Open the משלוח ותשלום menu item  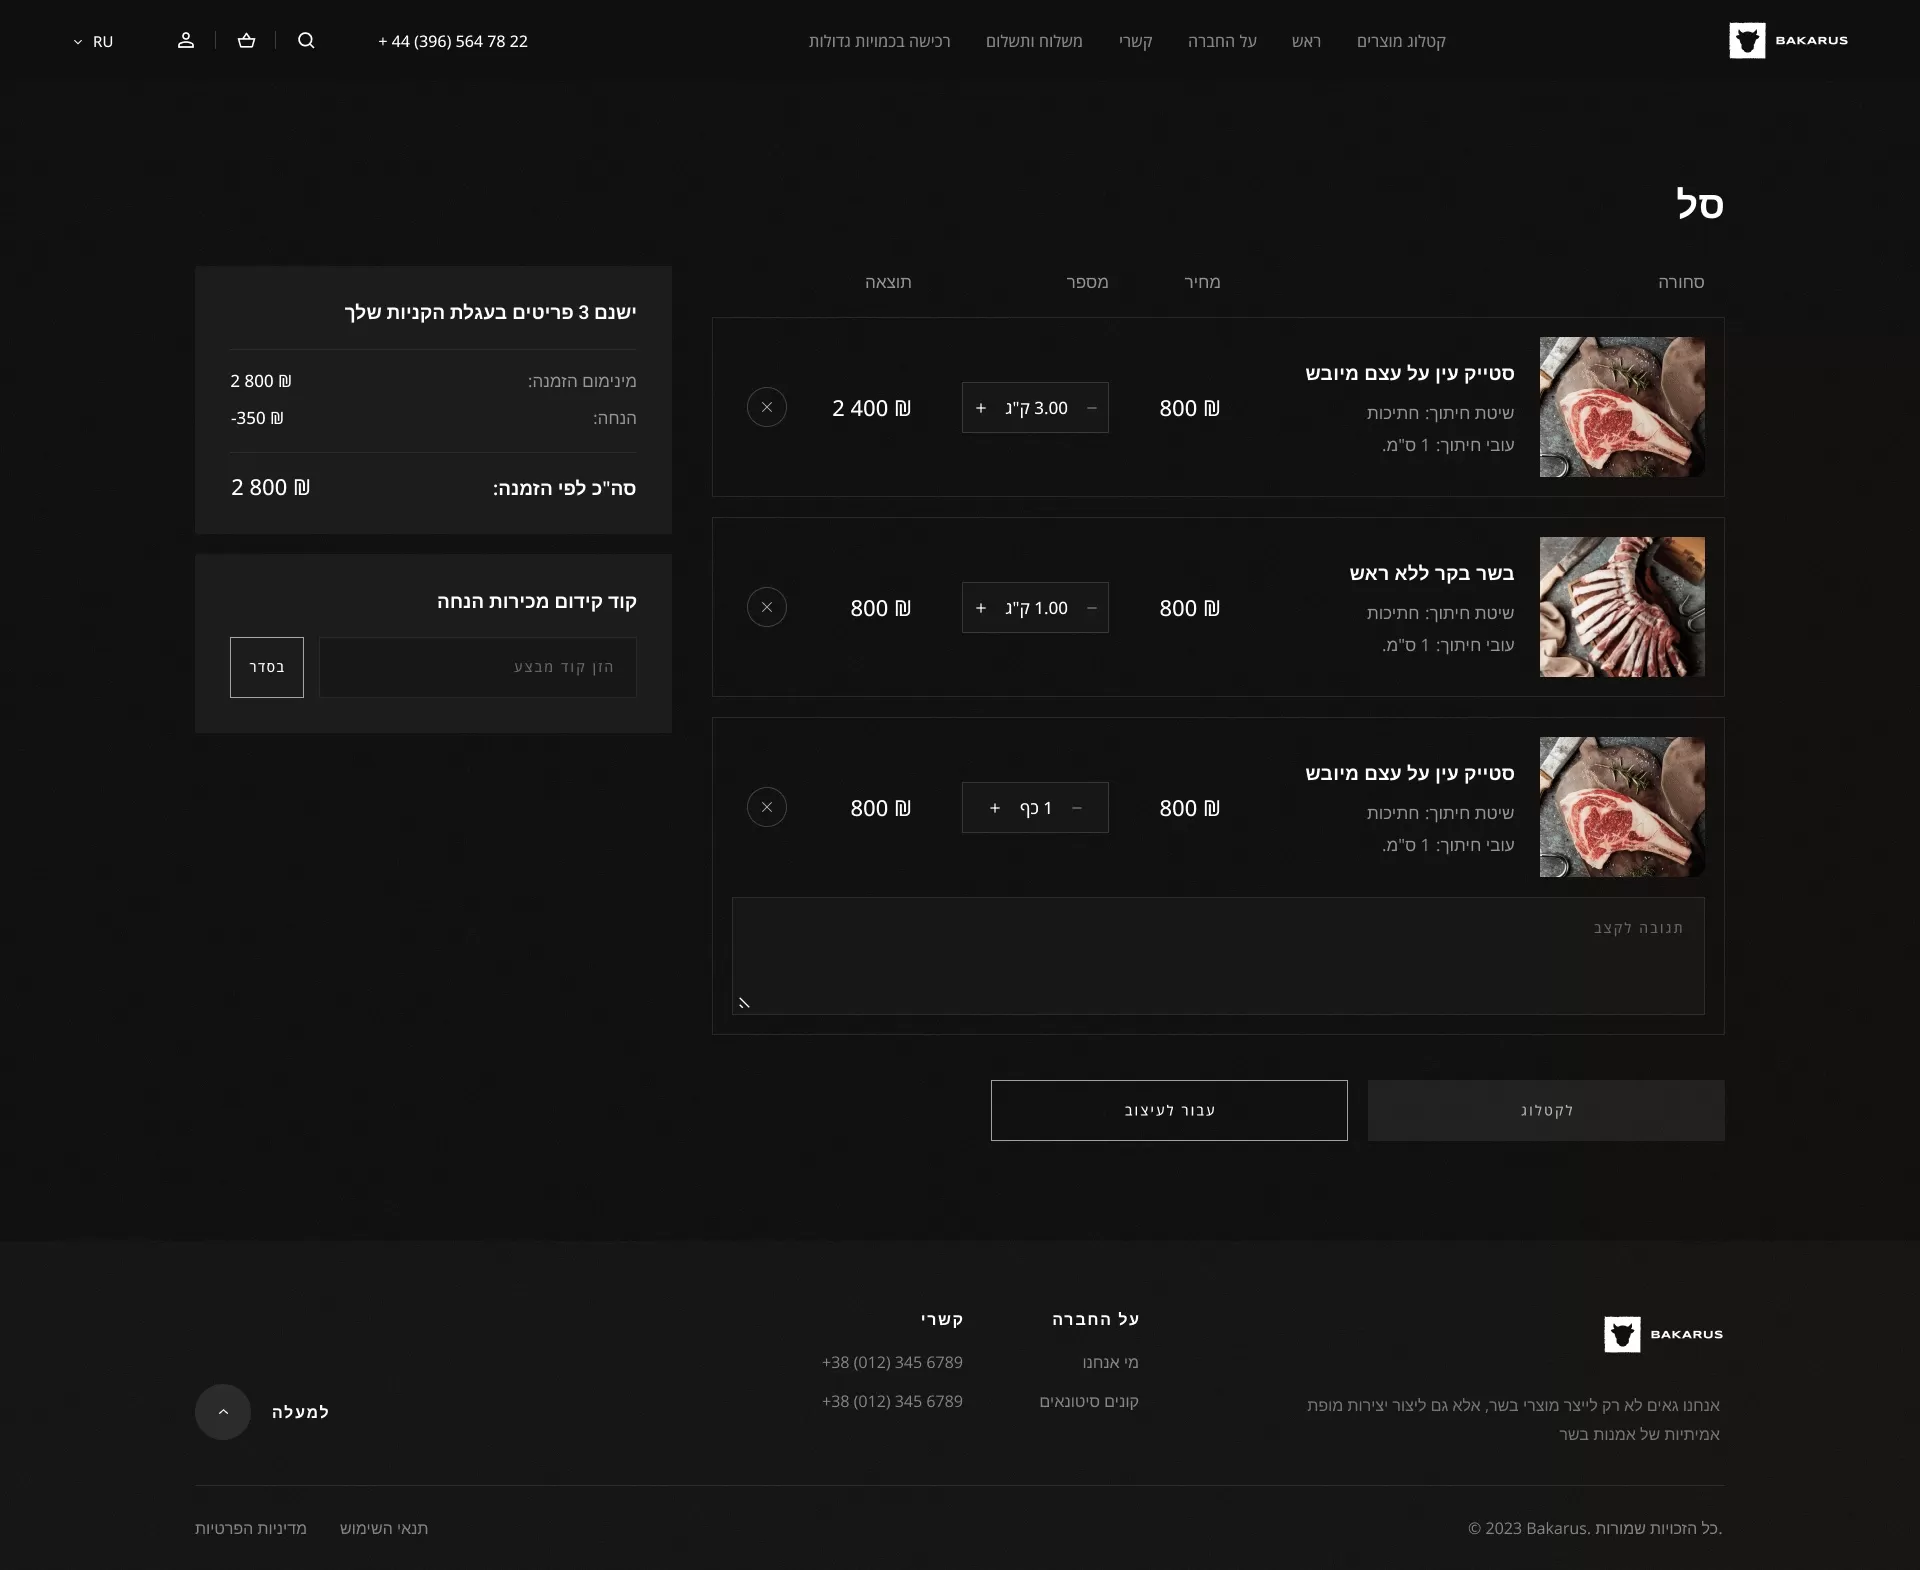point(1035,42)
